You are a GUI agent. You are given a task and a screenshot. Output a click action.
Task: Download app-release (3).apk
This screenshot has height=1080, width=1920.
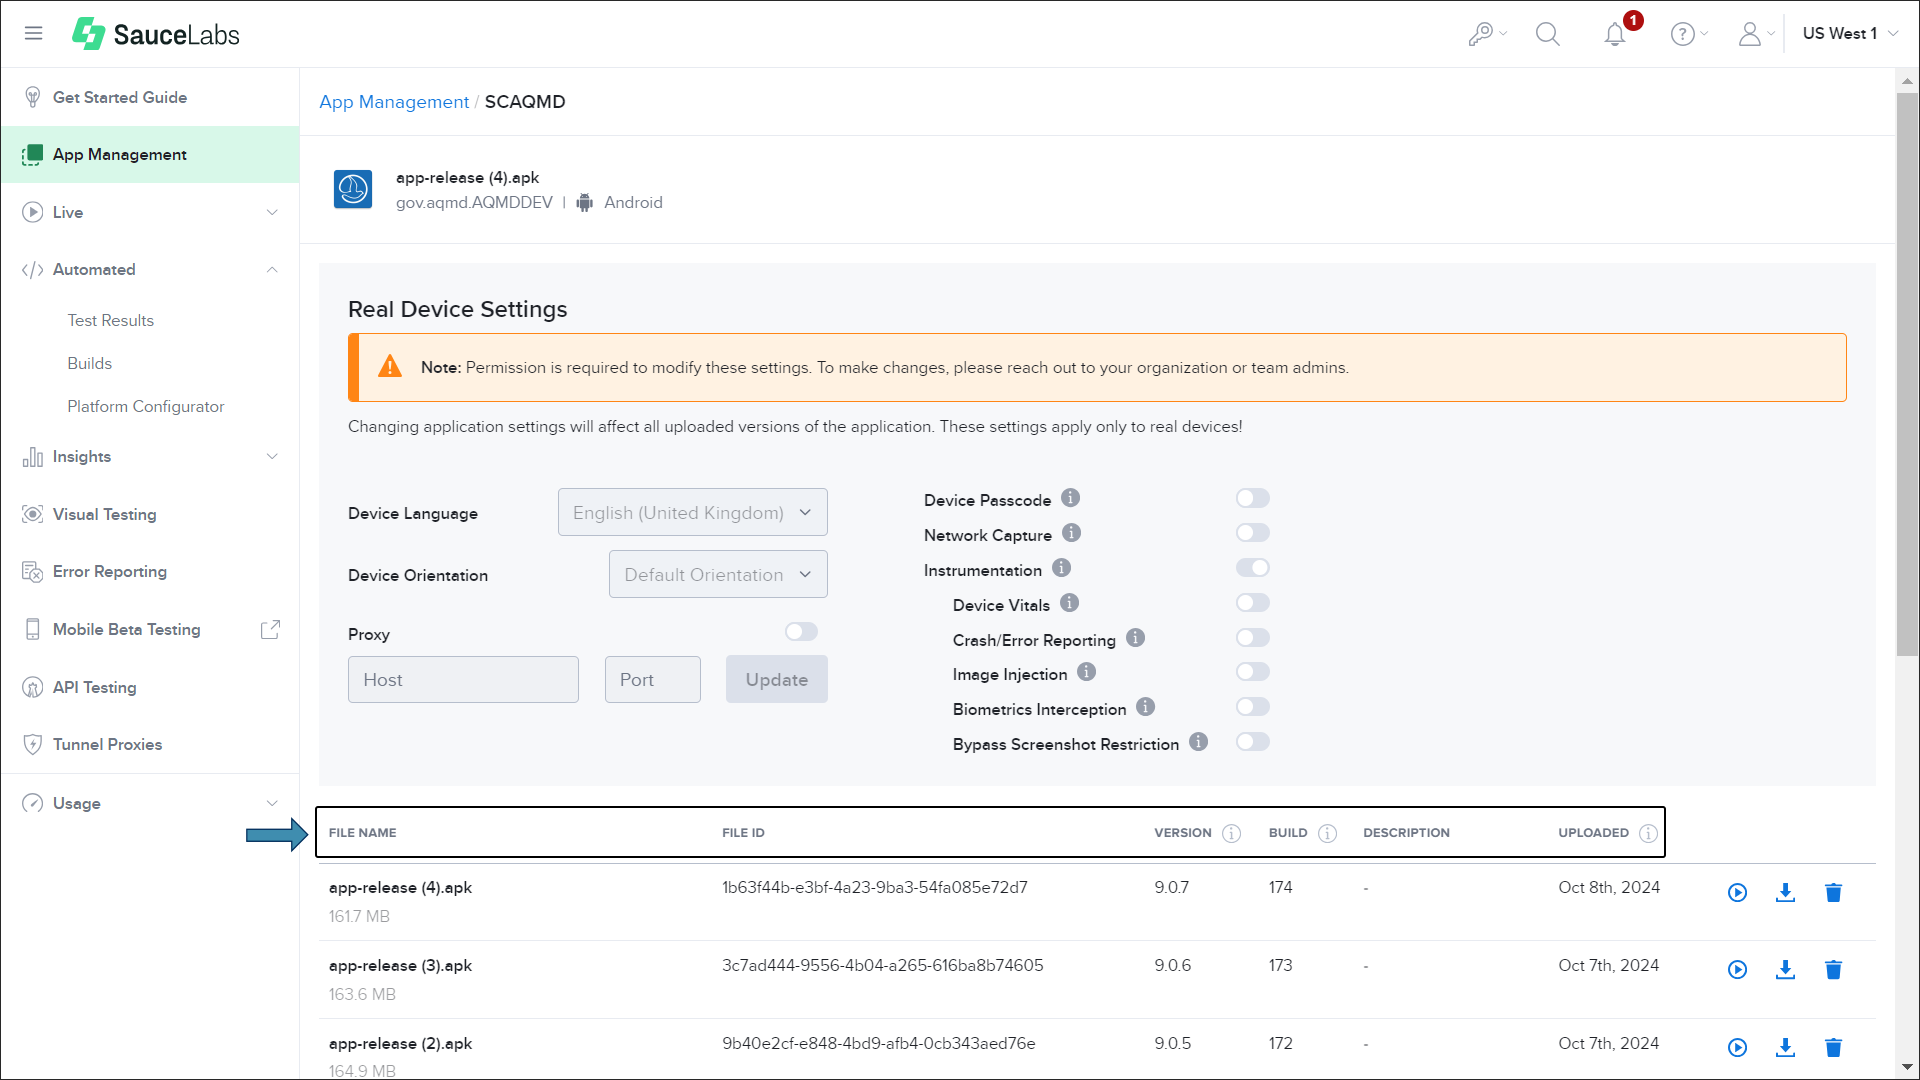(1785, 970)
